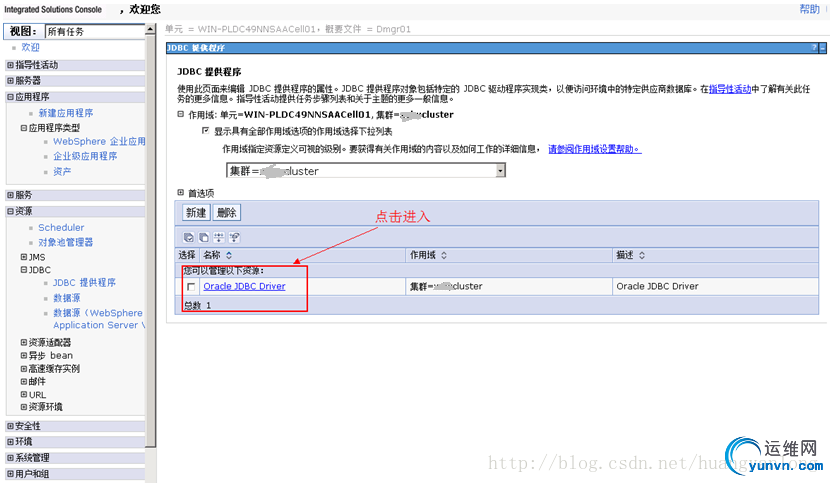Viewport: 830px width, 483px height.
Task: Expand the 指导性活动 navigation group
Action: point(10,65)
